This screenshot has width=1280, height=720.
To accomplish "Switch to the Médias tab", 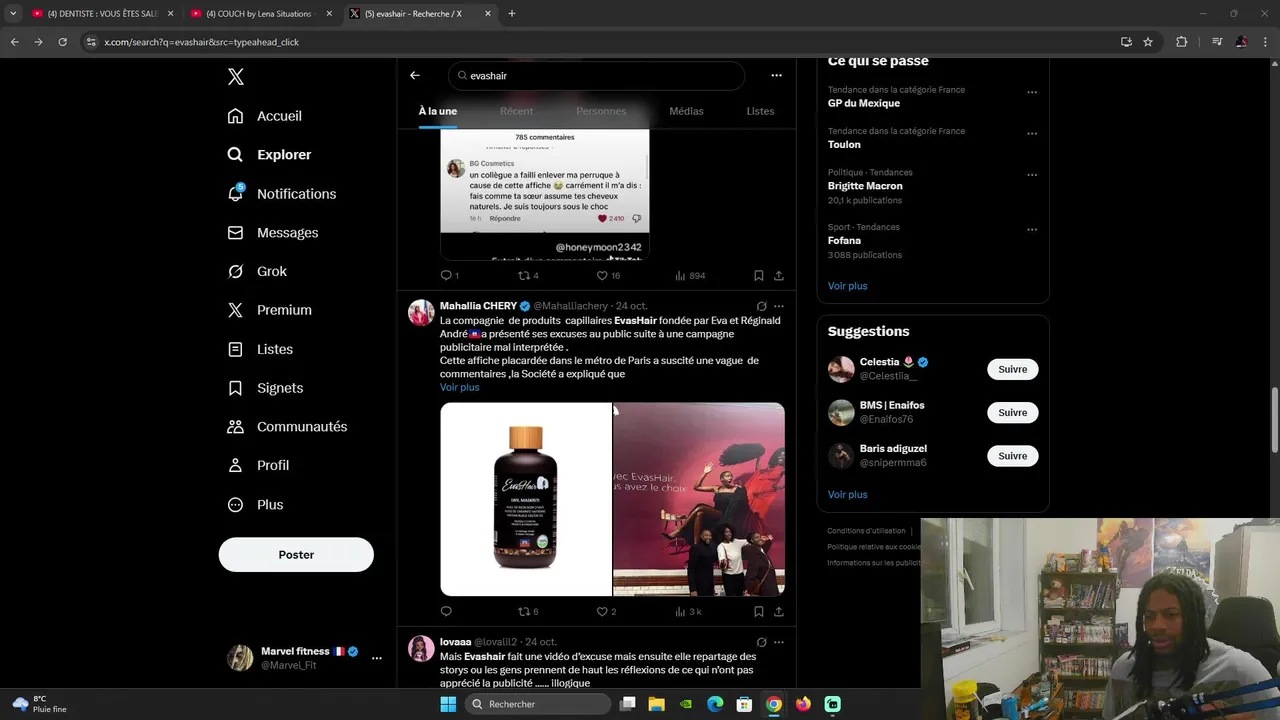I will (x=686, y=111).
